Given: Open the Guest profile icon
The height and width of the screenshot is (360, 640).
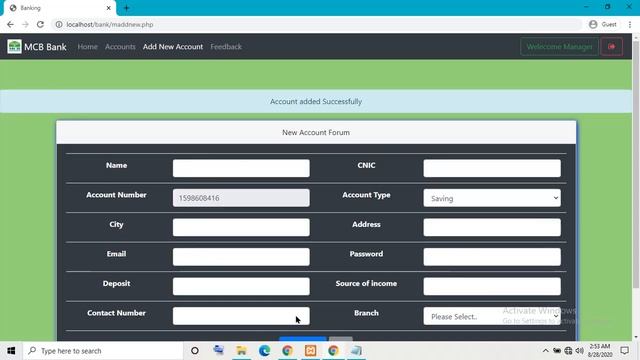Looking at the screenshot, I should tap(593, 24).
